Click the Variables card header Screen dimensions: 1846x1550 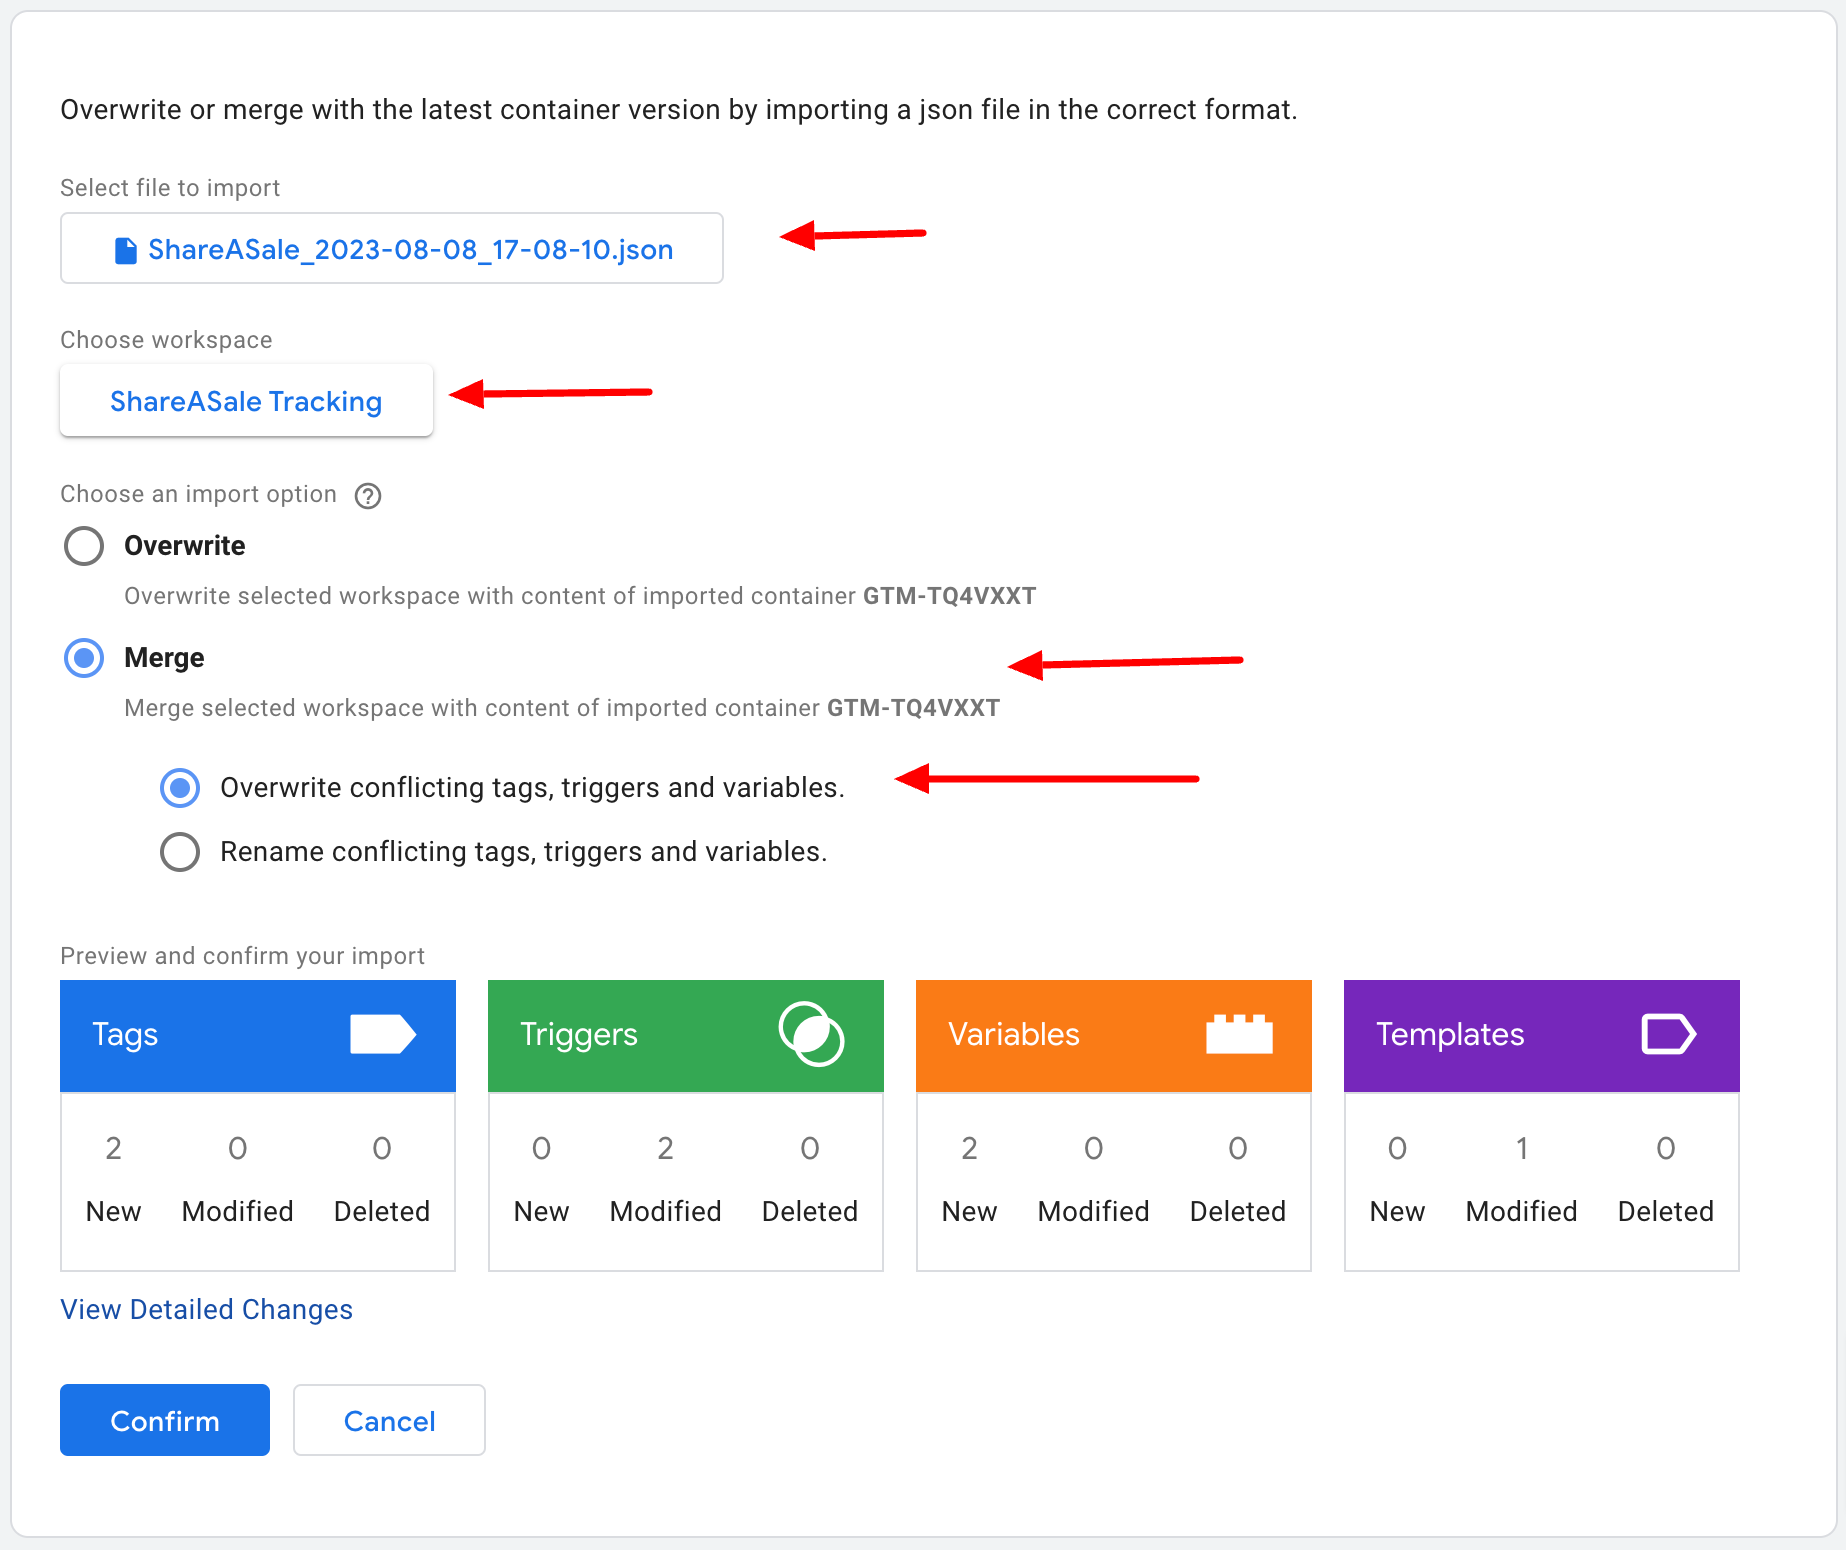coord(1114,1035)
